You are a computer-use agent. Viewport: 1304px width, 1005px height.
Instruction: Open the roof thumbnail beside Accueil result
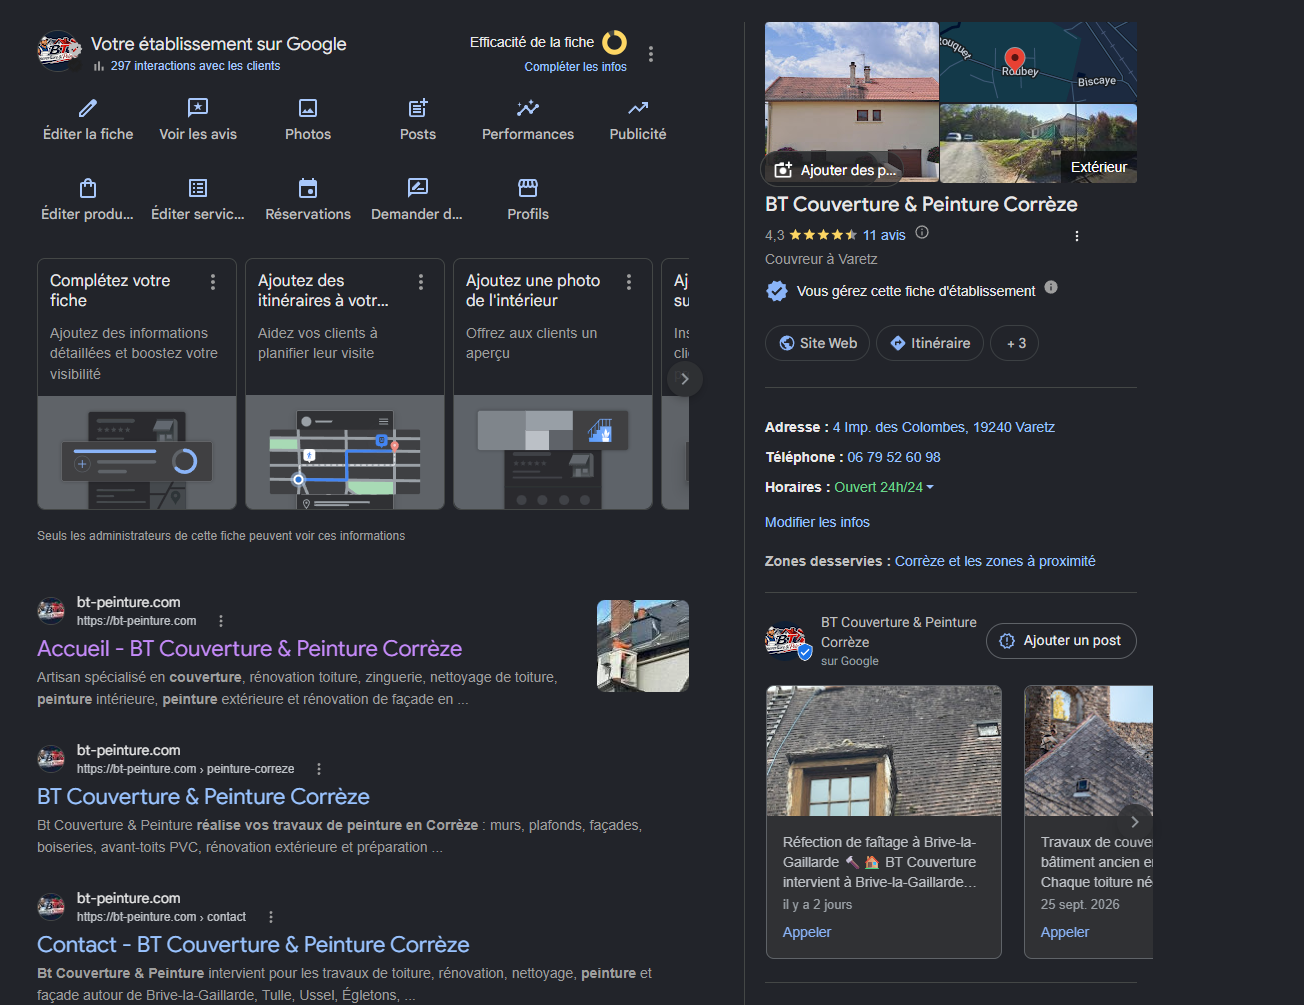pos(643,646)
